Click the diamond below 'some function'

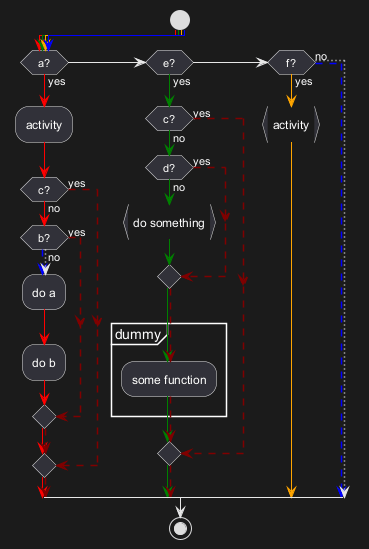point(169,453)
